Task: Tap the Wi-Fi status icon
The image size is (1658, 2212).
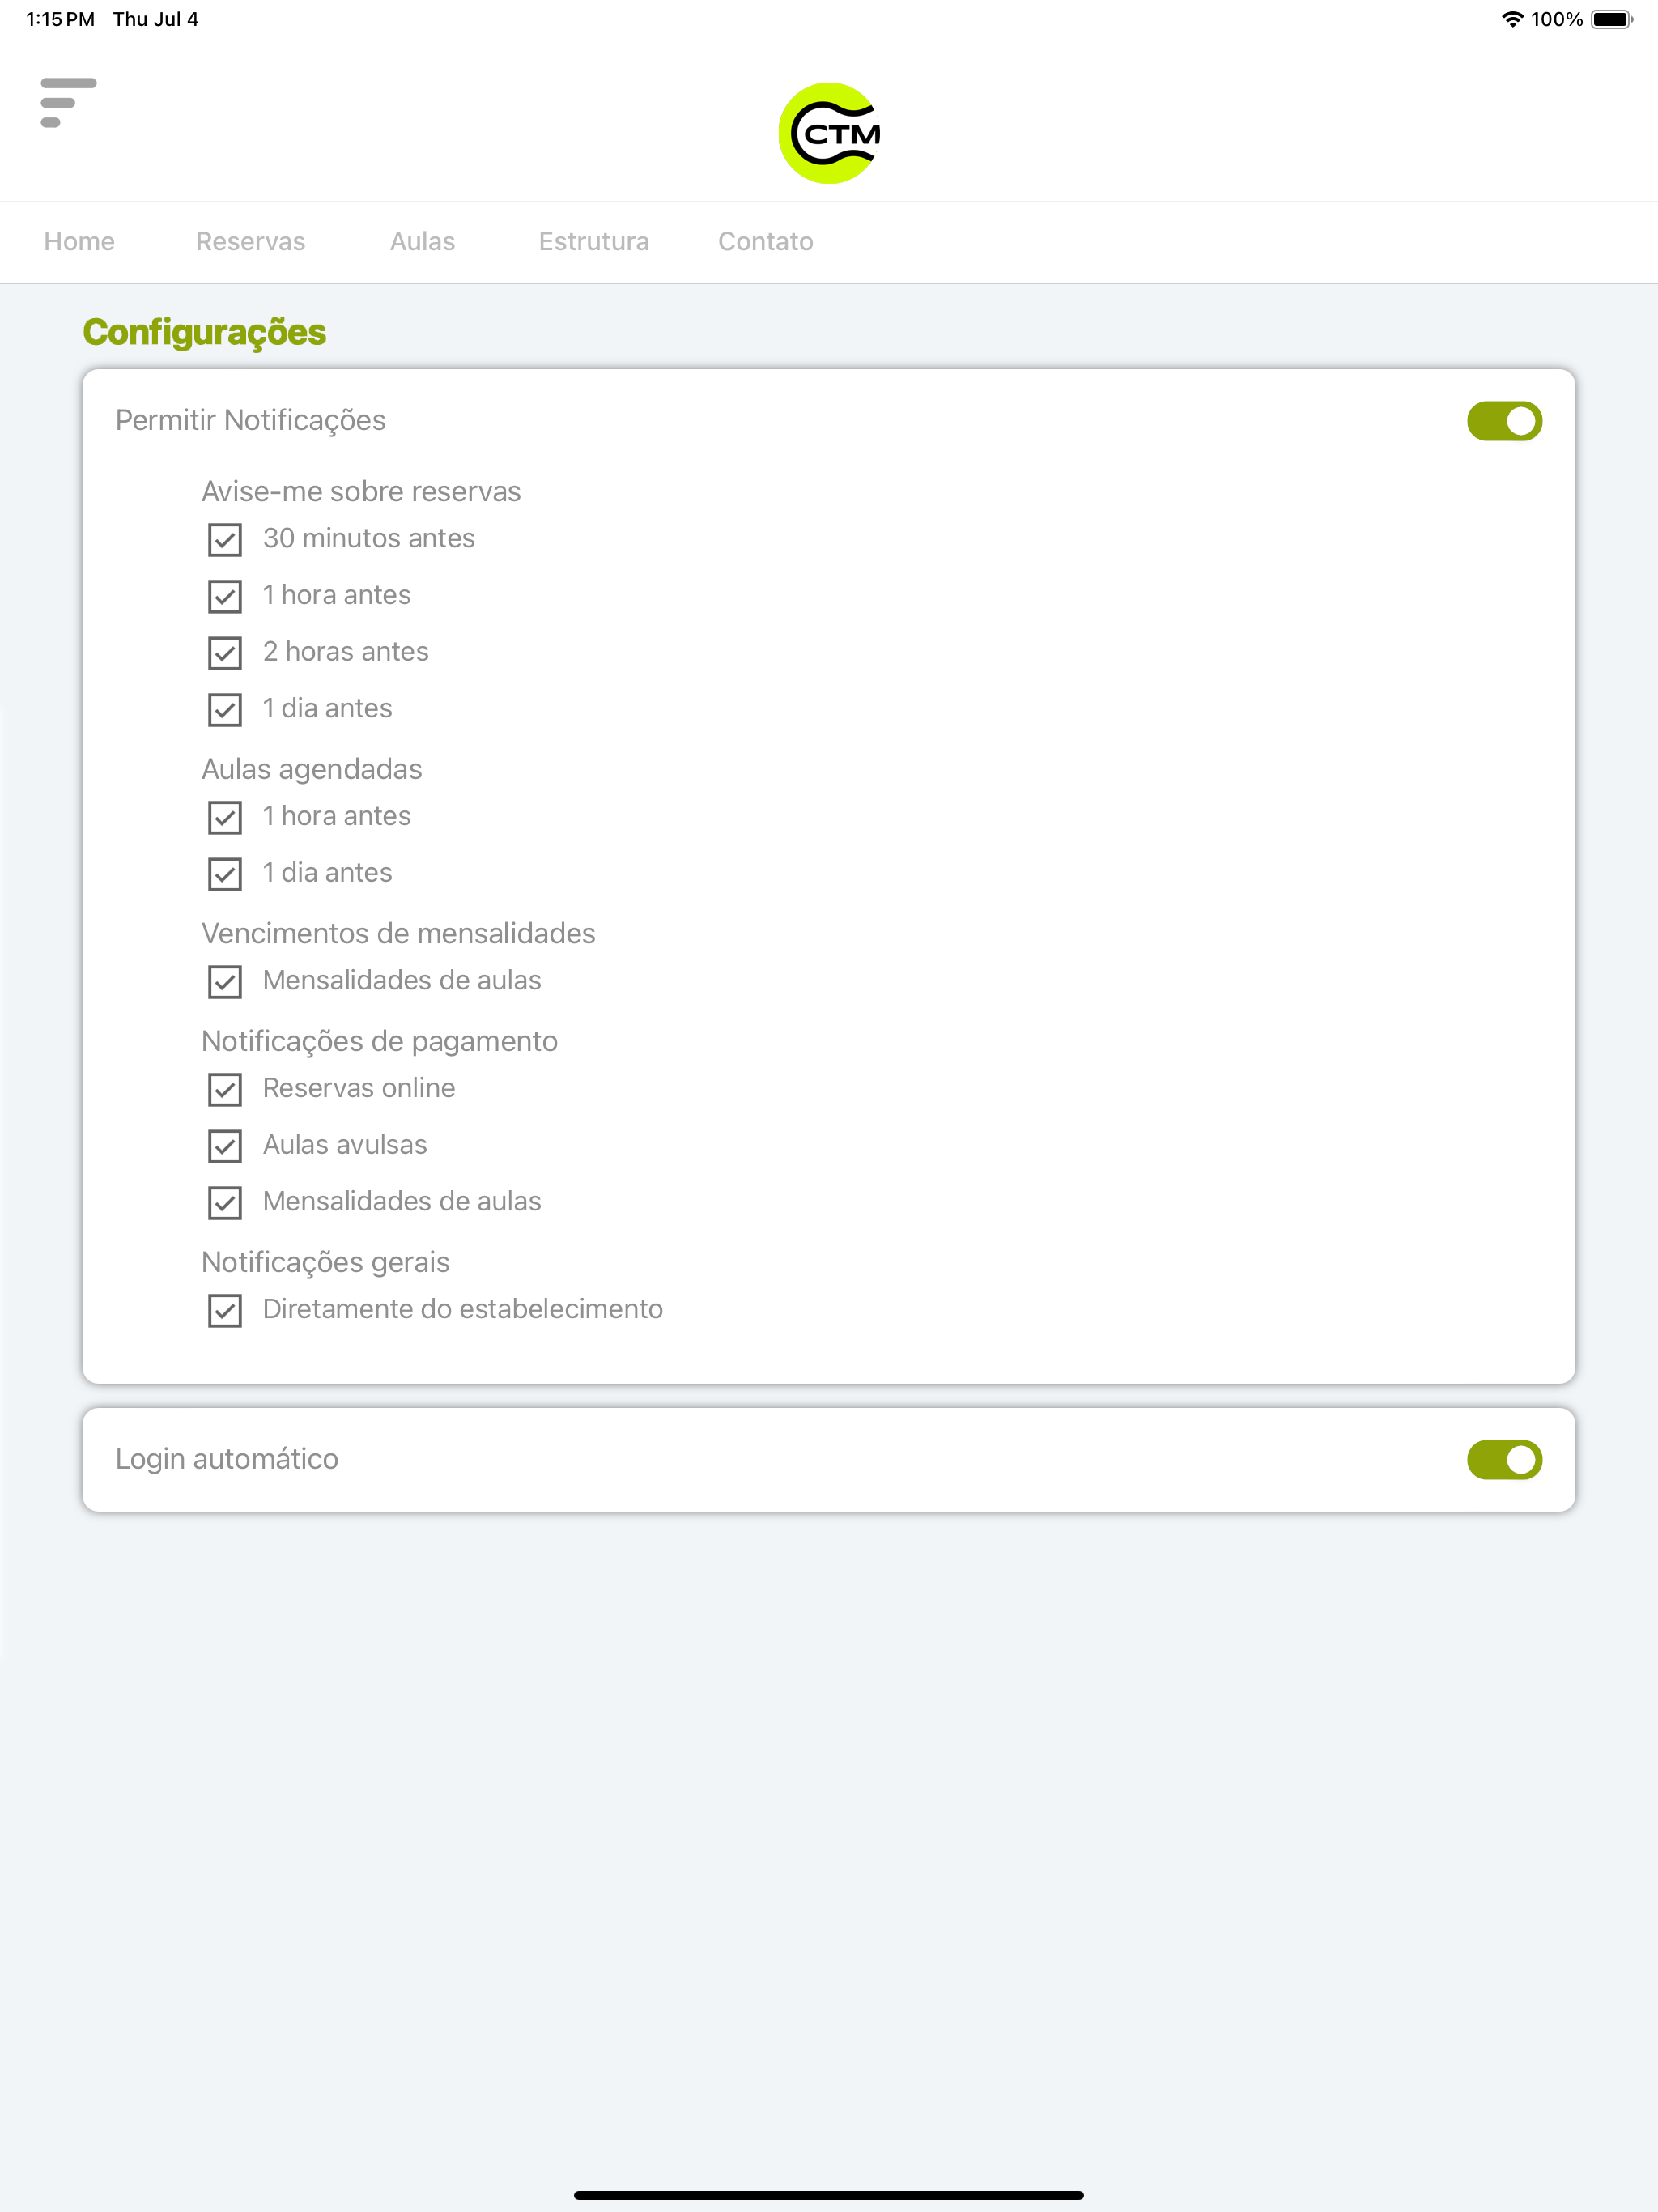Action: [1512, 19]
